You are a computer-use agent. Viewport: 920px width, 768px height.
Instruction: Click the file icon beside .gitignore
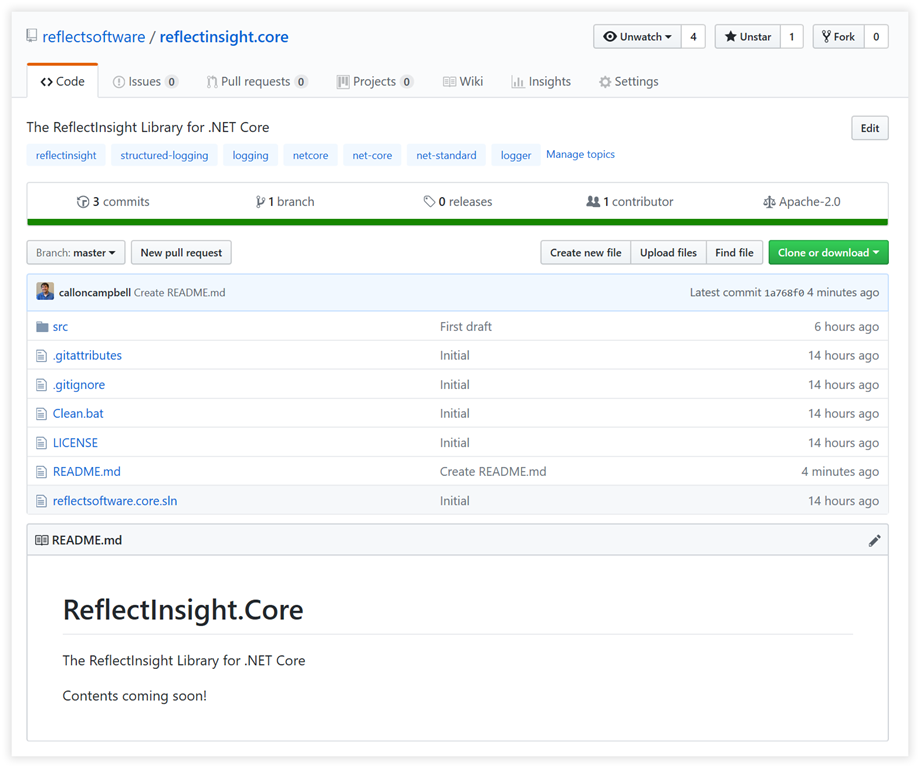click(42, 385)
